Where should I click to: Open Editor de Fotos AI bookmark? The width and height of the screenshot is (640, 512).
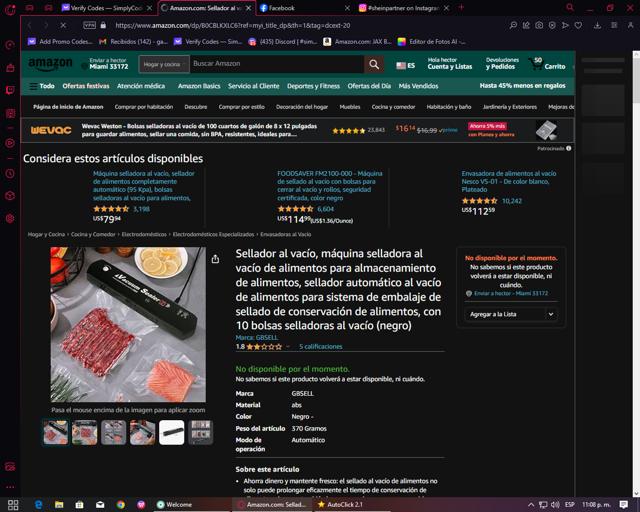click(432, 42)
